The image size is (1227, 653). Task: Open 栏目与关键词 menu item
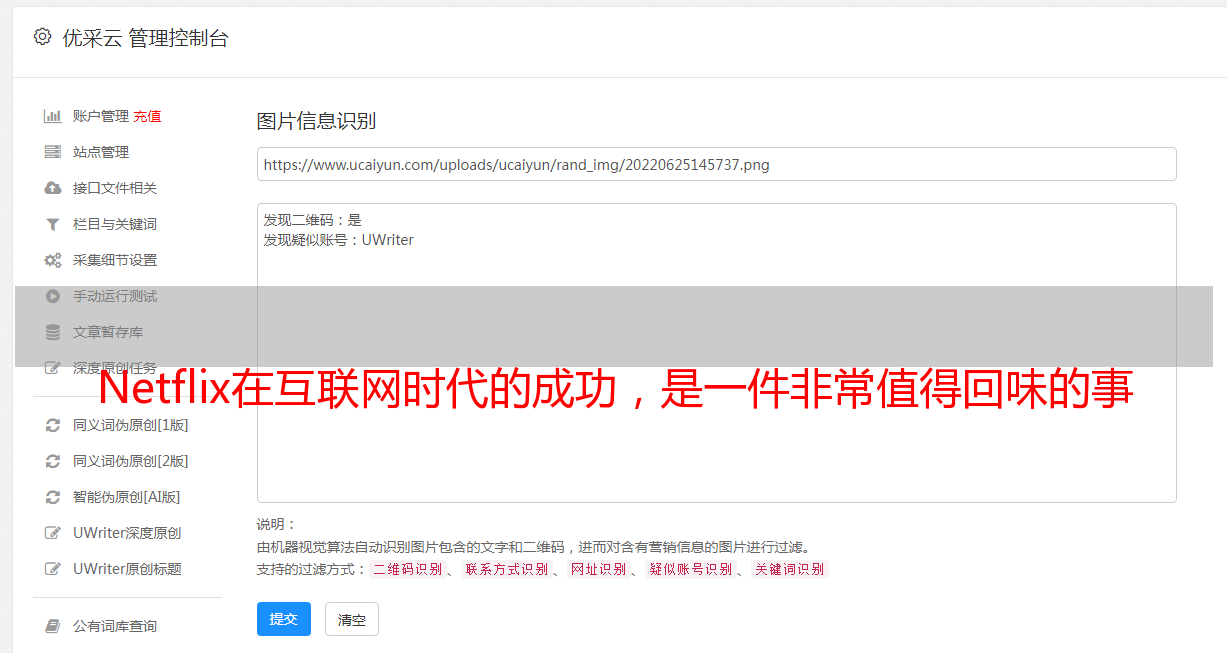(x=115, y=224)
